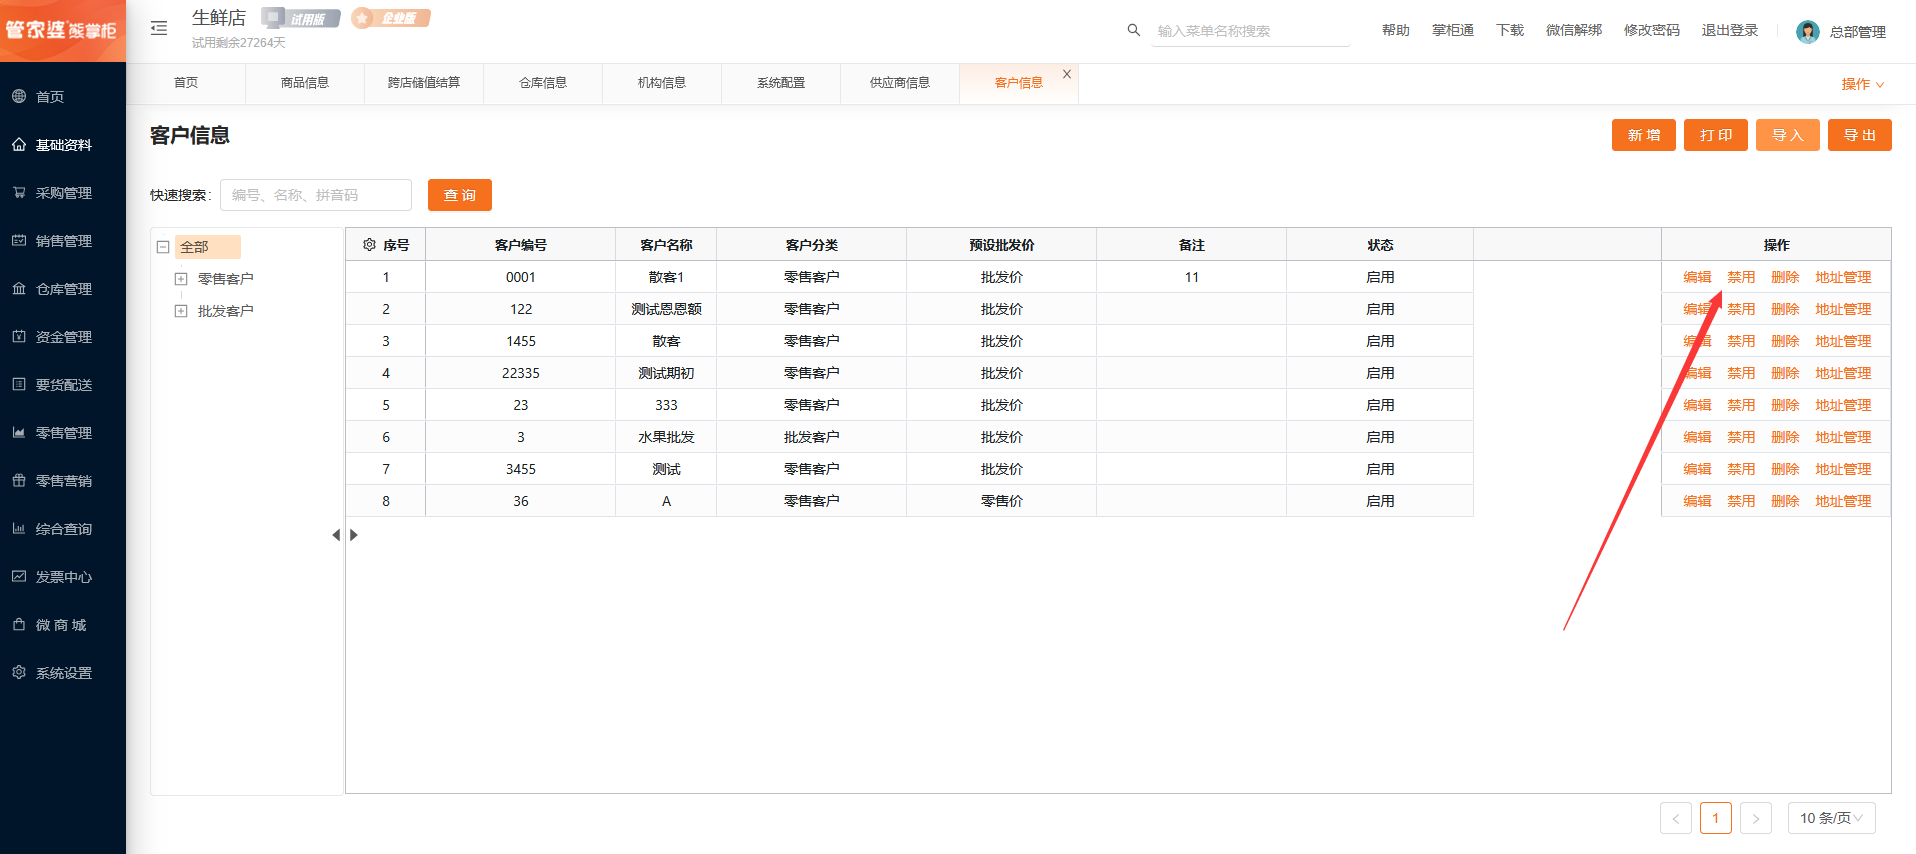
Task: Click the 试用版 trial badge
Action: tap(300, 18)
